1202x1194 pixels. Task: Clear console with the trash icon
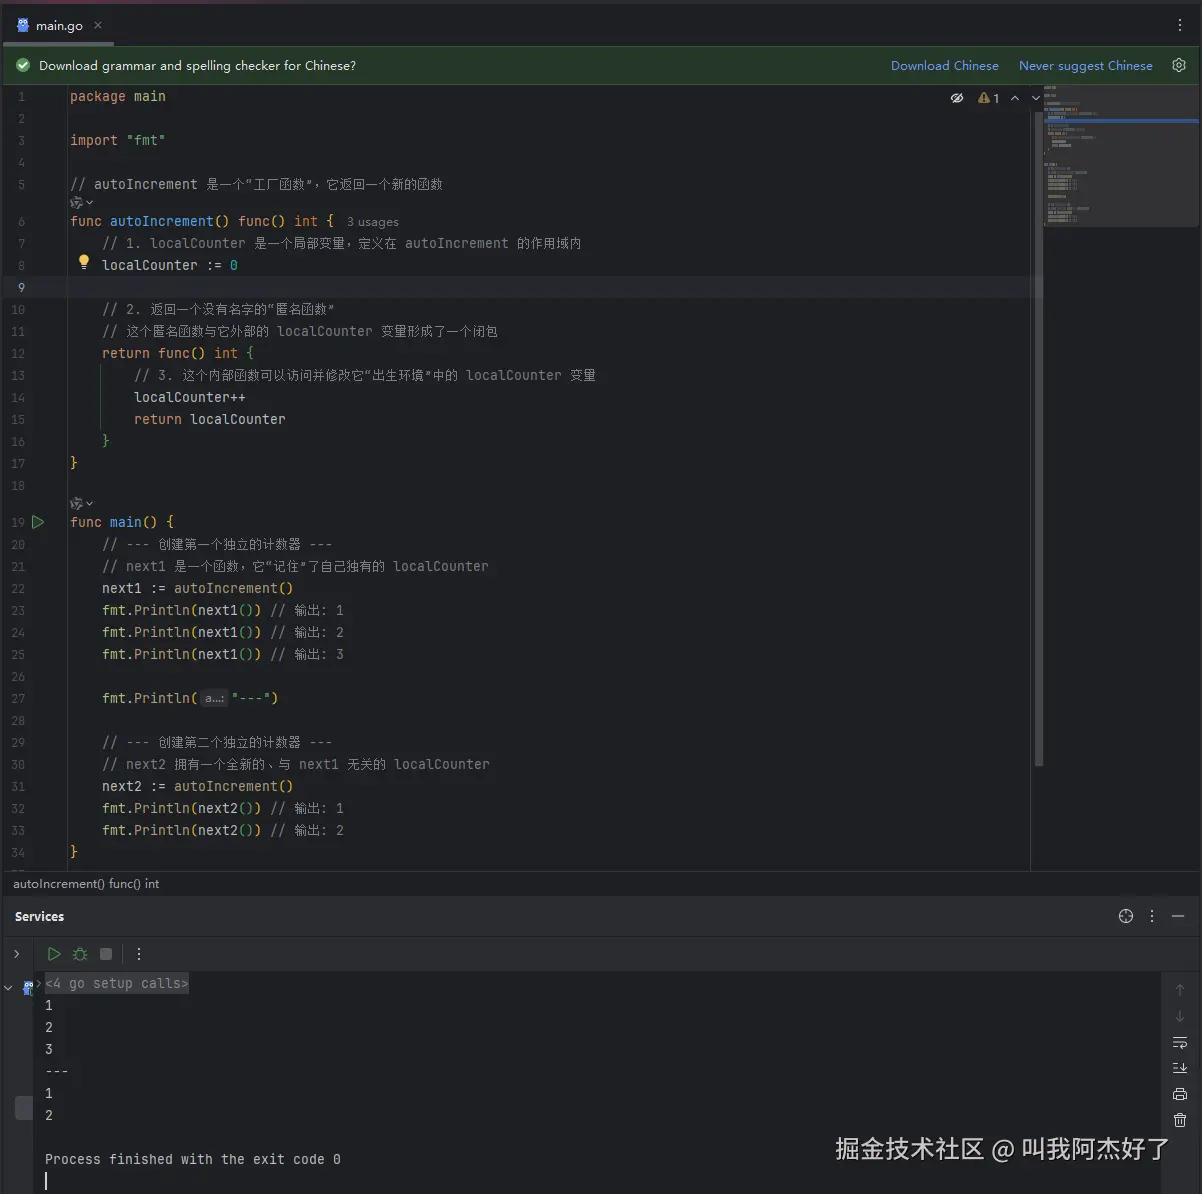tap(1180, 1120)
